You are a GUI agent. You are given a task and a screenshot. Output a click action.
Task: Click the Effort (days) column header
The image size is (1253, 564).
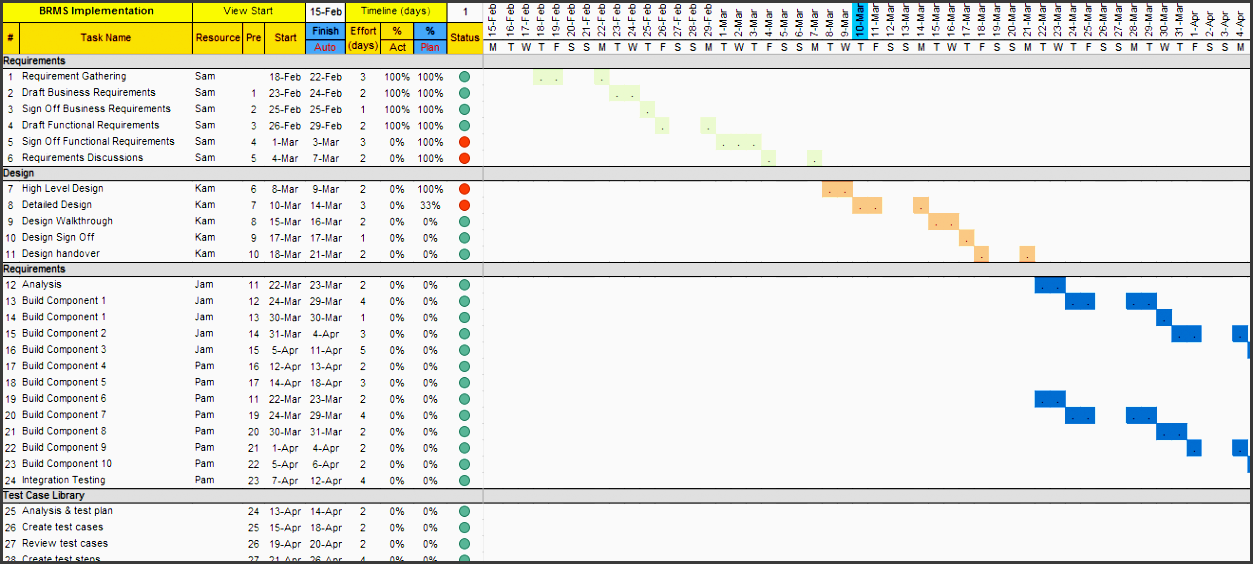(363, 38)
